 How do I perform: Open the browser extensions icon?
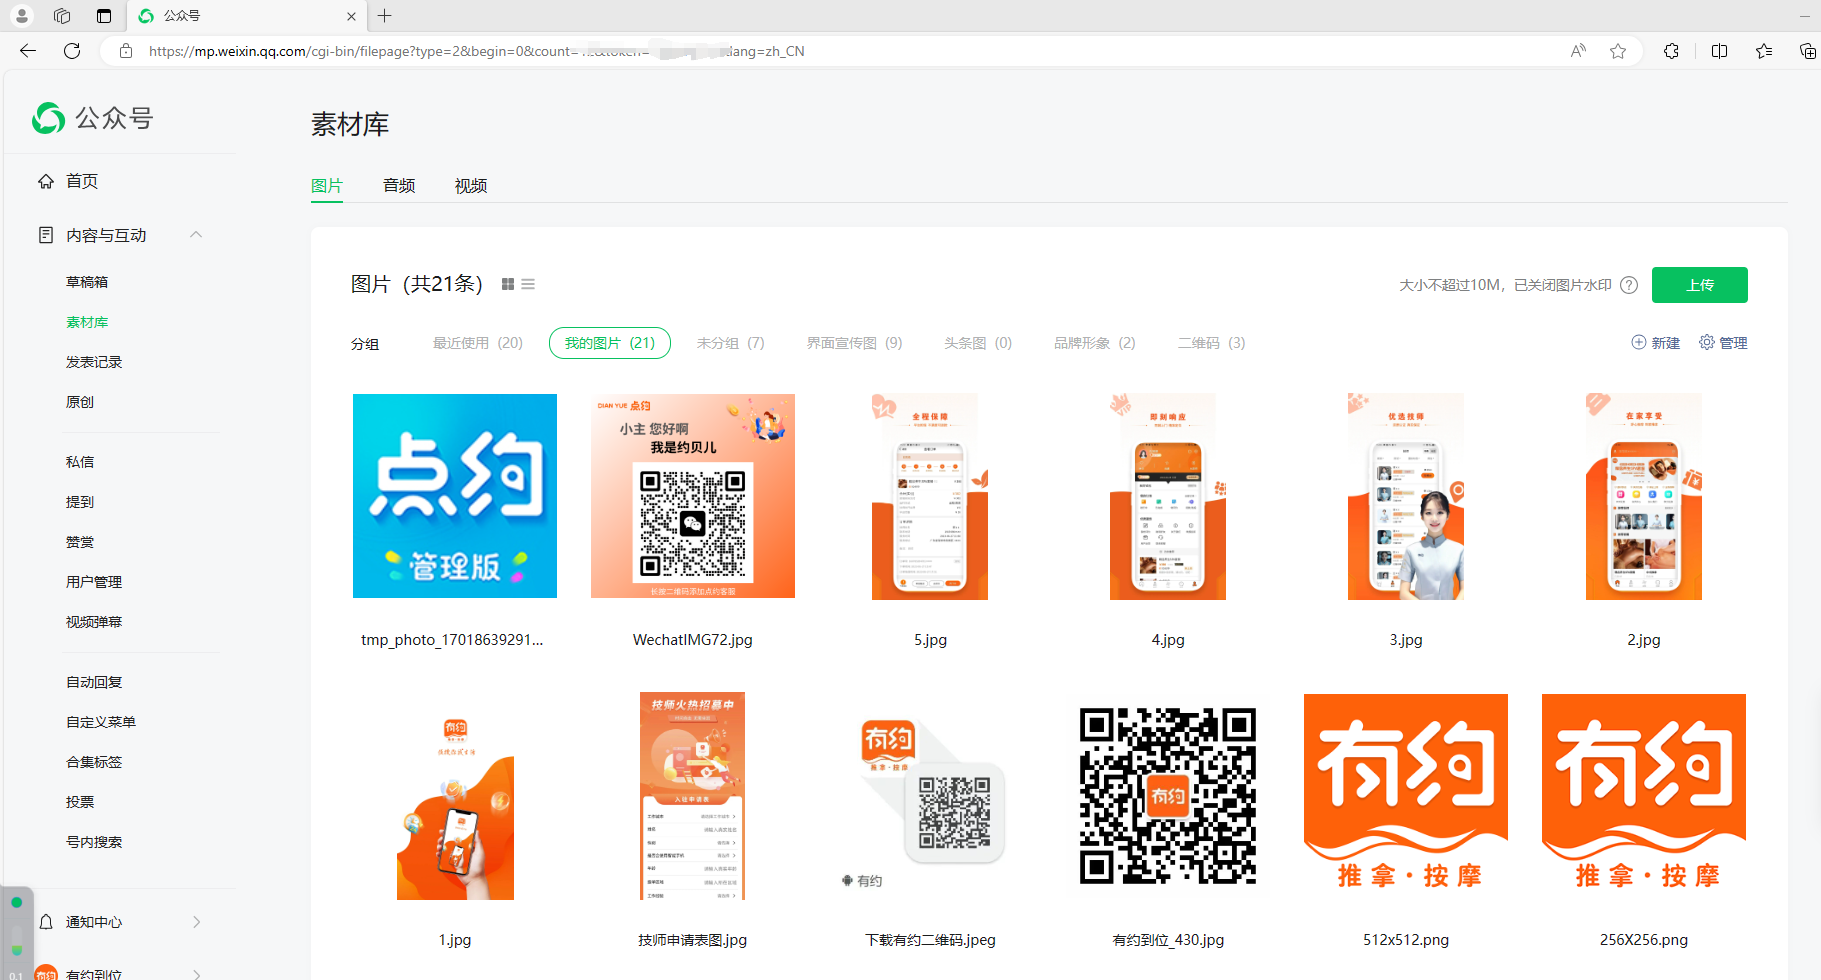tap(1671, 51)
